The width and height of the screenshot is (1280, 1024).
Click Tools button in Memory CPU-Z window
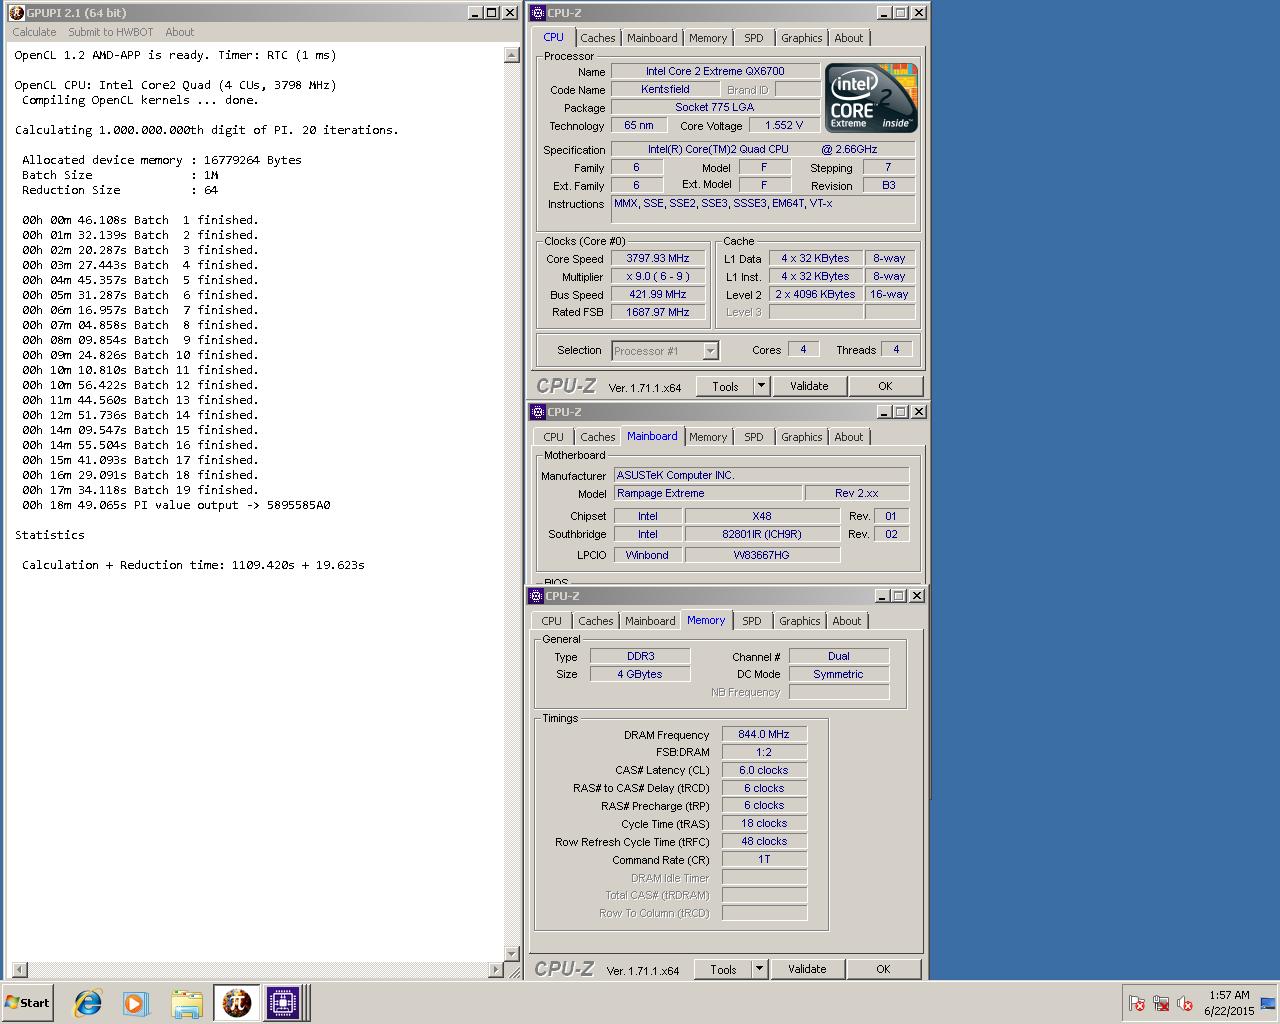pyautogui.click(x=724, y=969)
